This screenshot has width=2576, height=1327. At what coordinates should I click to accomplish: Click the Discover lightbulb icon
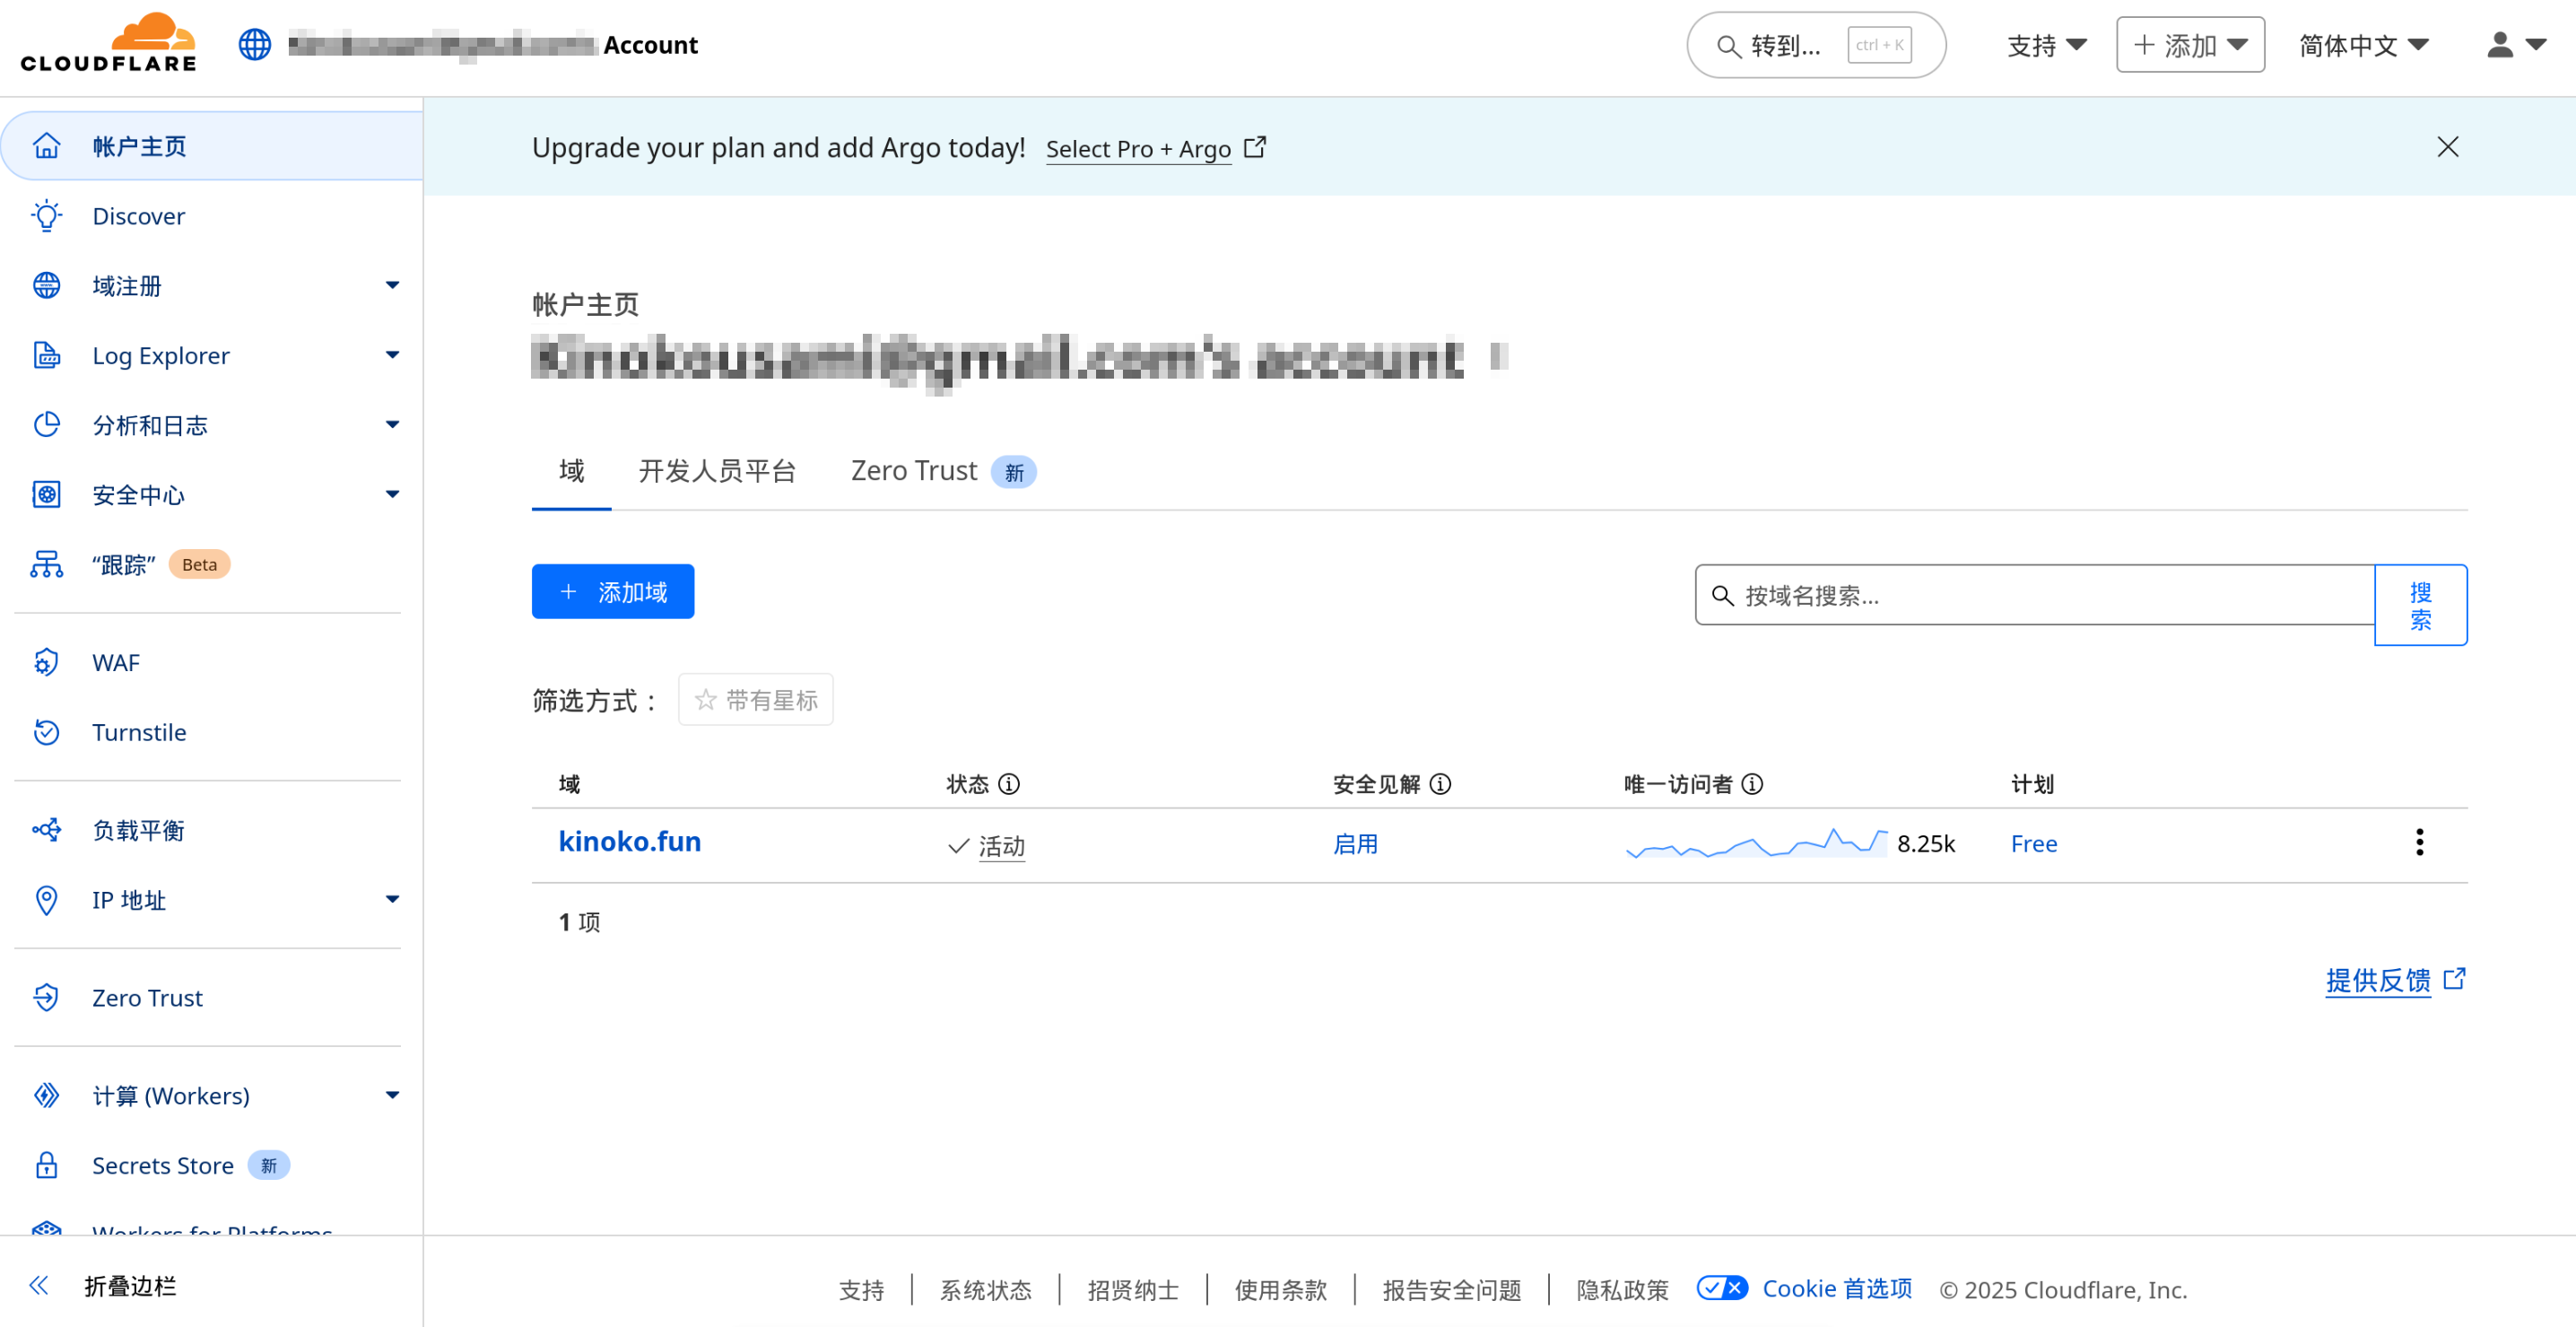(x=46, y=216)
